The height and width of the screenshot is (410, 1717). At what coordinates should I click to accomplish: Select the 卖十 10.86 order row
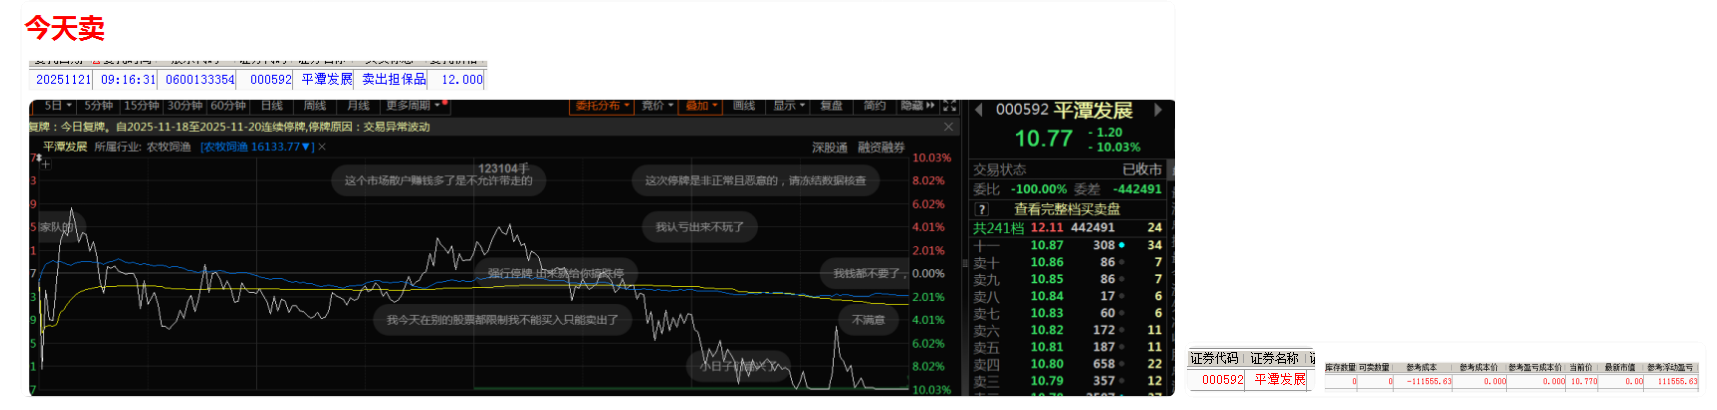pos(1068,262)
